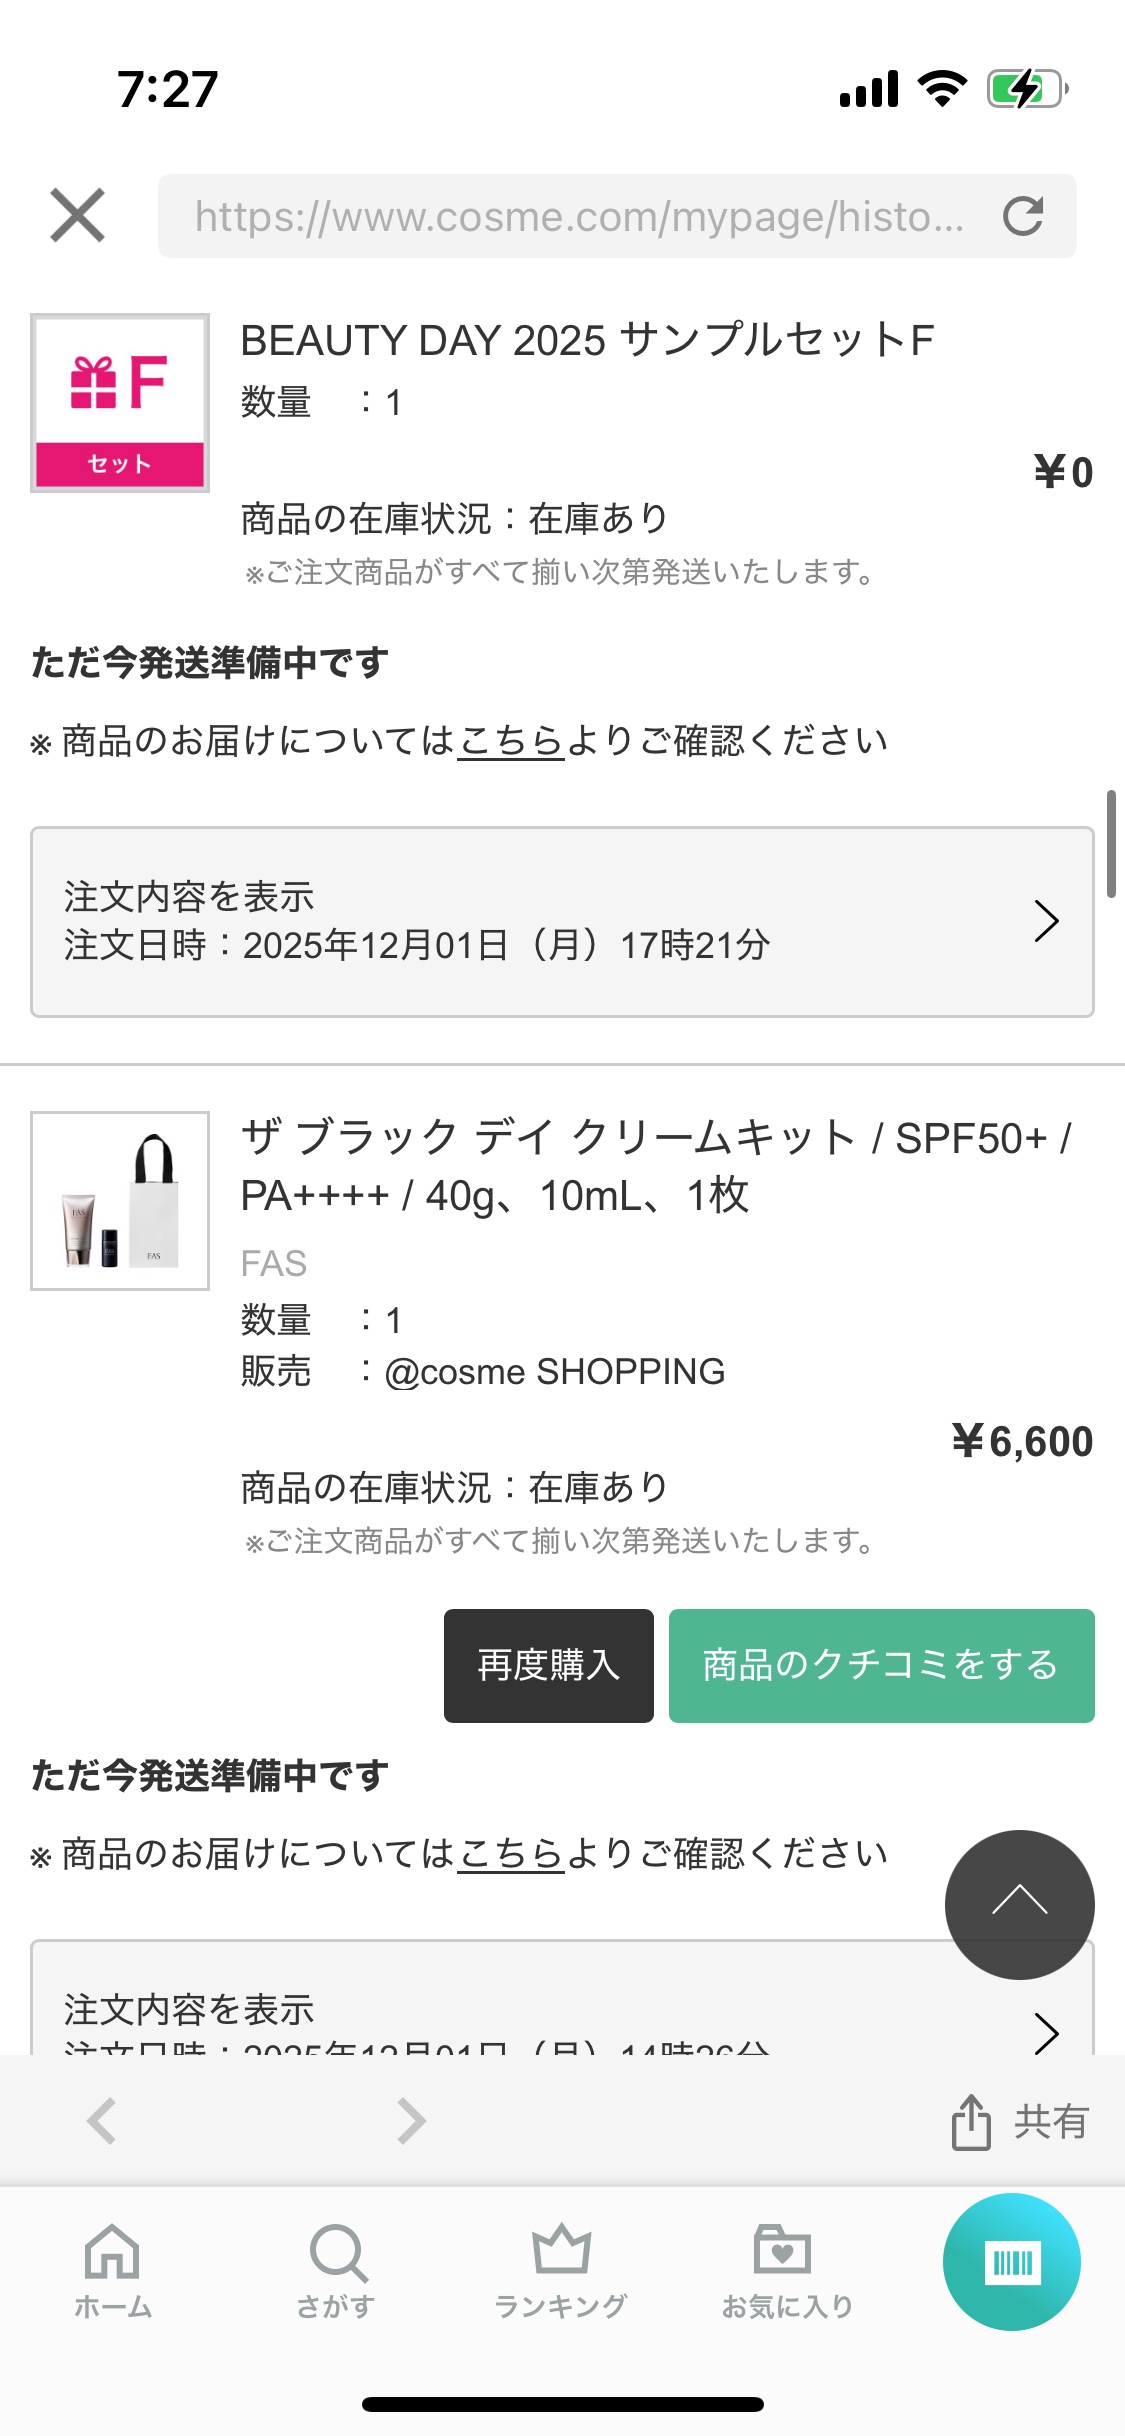The height and width of the screenshot is (2436, 1125).
Task: Switch to the ホーム tab
Action: pos(112,2270)
